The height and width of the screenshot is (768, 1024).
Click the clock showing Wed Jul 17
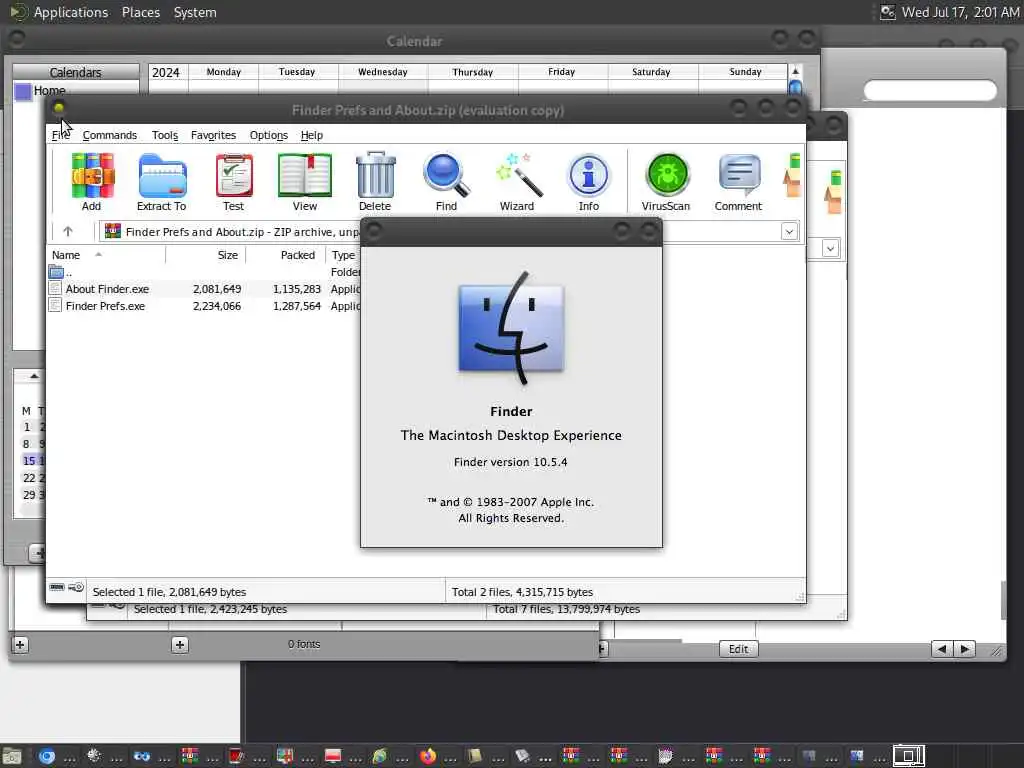[960, 12]
